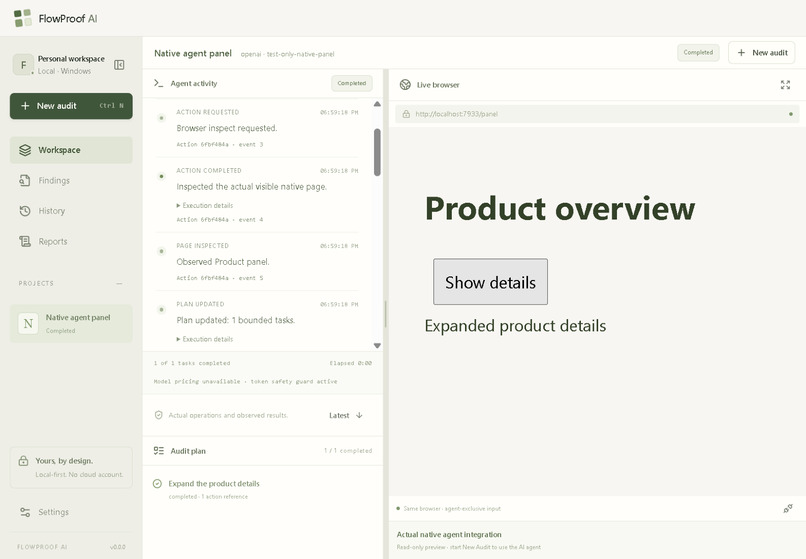The width and height of the screenshot is (806, 559).
Task: Collapse the sidebar panel icon
Action: coord(119,65)
